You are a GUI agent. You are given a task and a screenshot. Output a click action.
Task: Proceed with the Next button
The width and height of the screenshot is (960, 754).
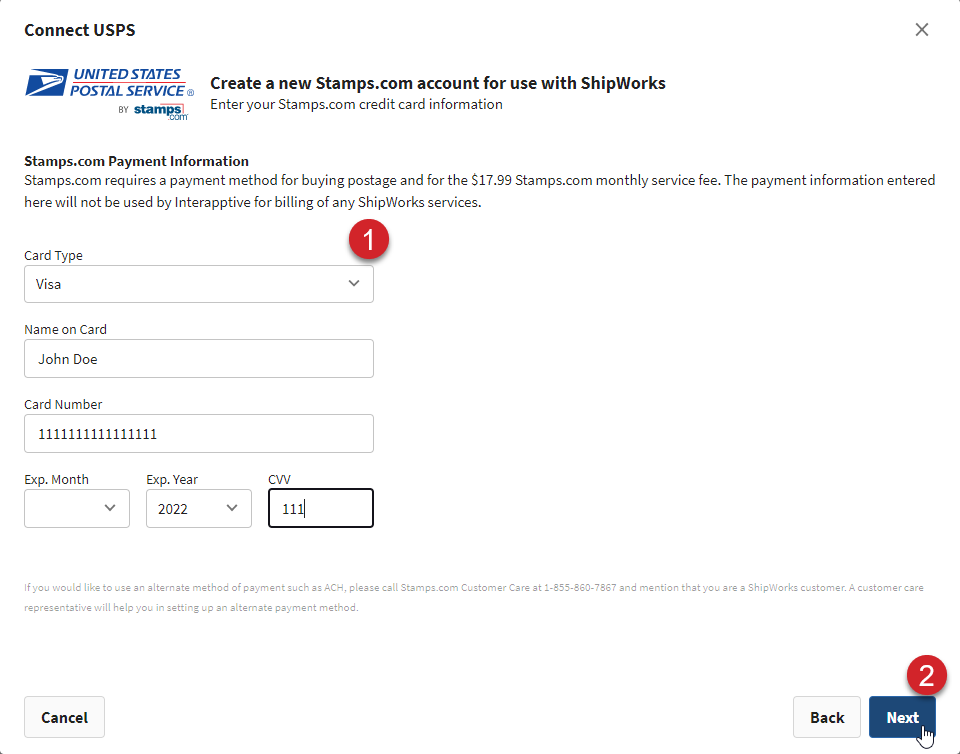tap(902, 717)
